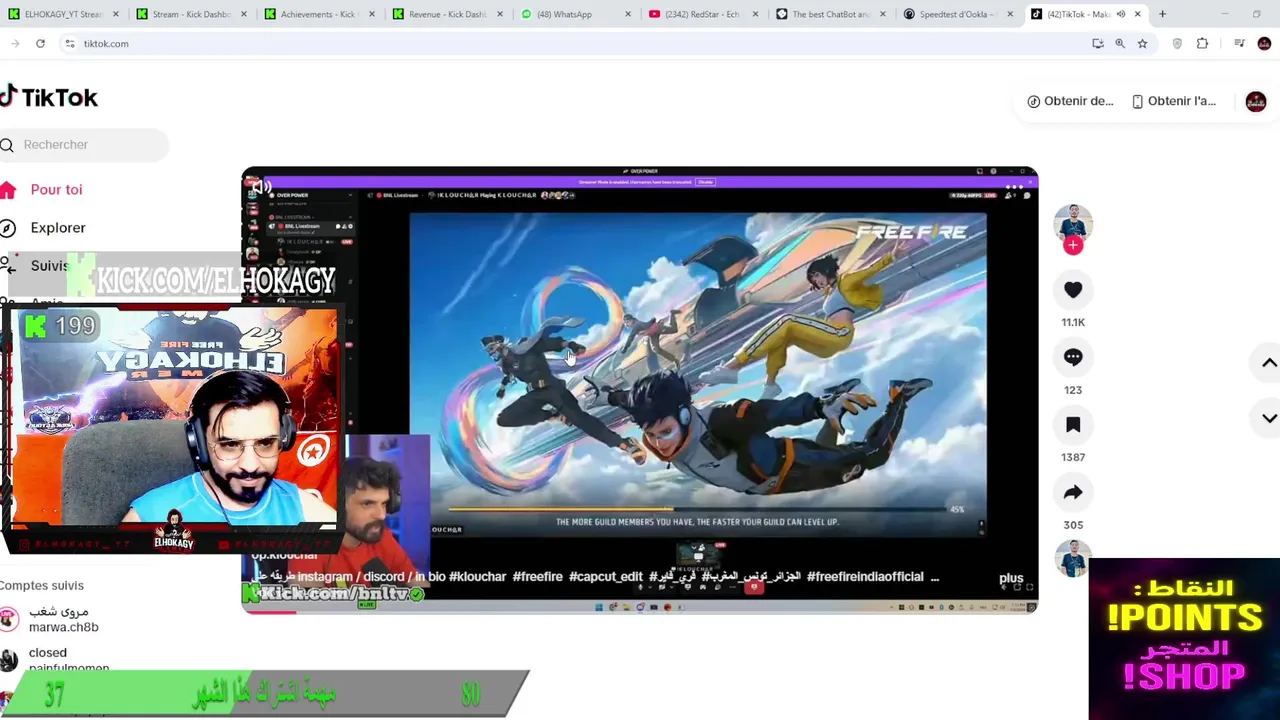Viewport: 1280px width, 720px height.
Task: Open the #freefire hashtag
Action: (537, 577)
